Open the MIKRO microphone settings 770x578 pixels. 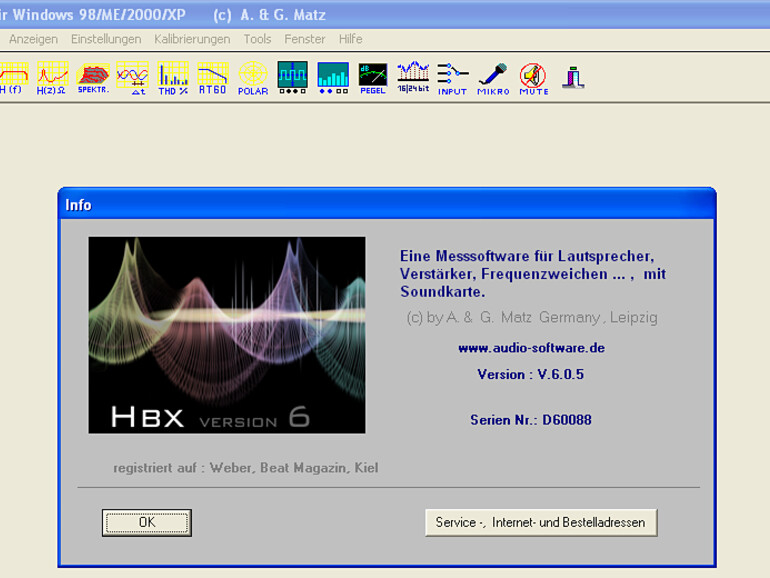(493, 78)
